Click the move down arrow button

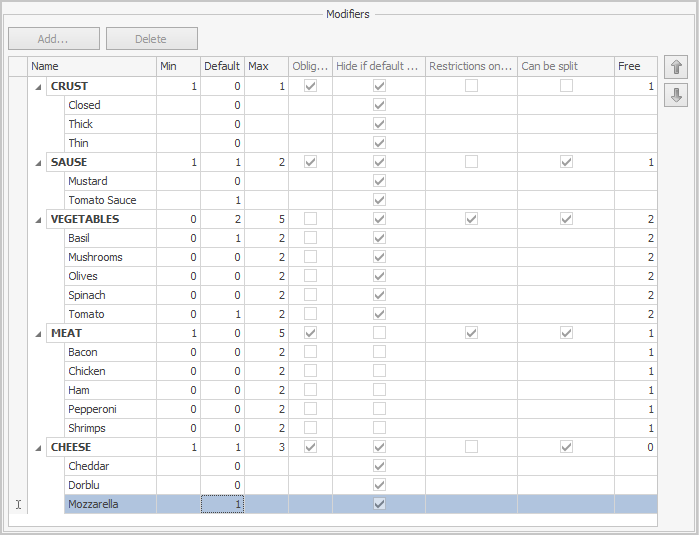(x=675, y=95)
